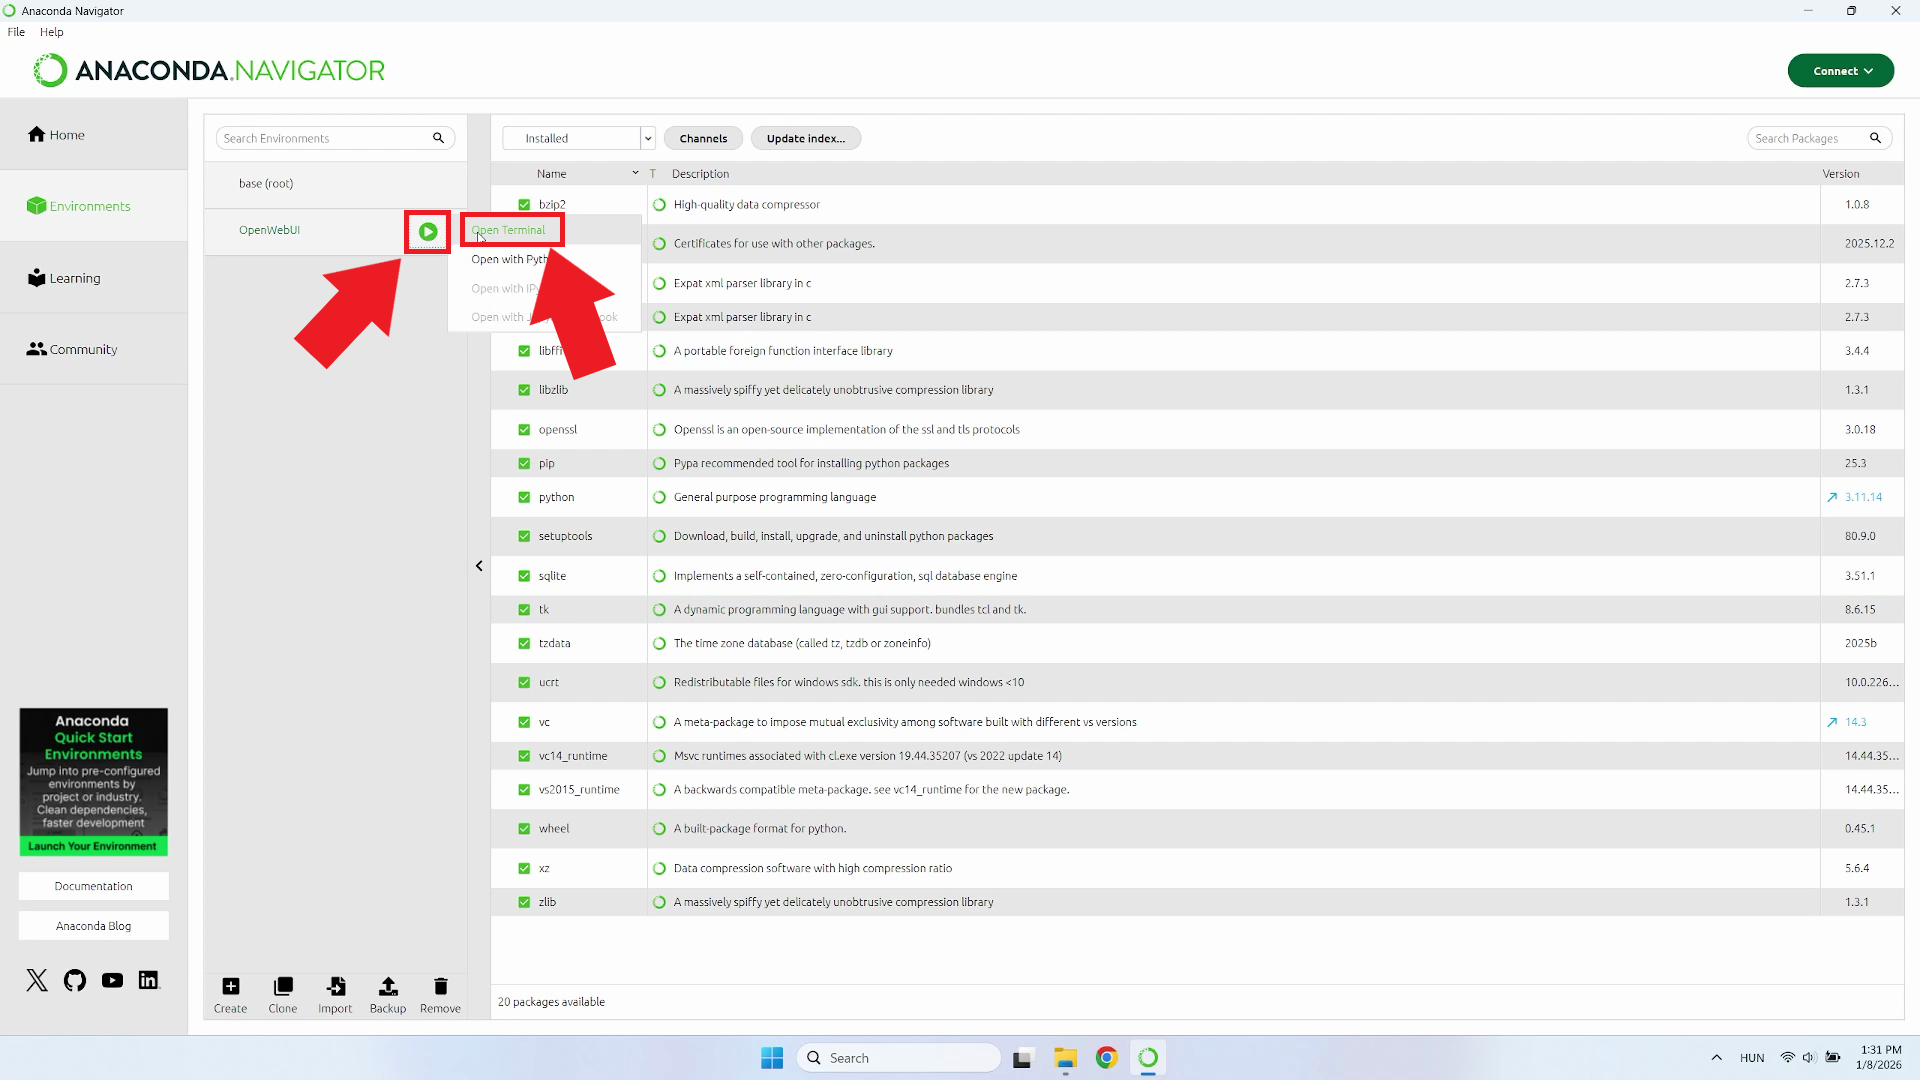Toggle the python package checkbox
This screenshot has width=1920, height=1080.
[x=524, y=497]
